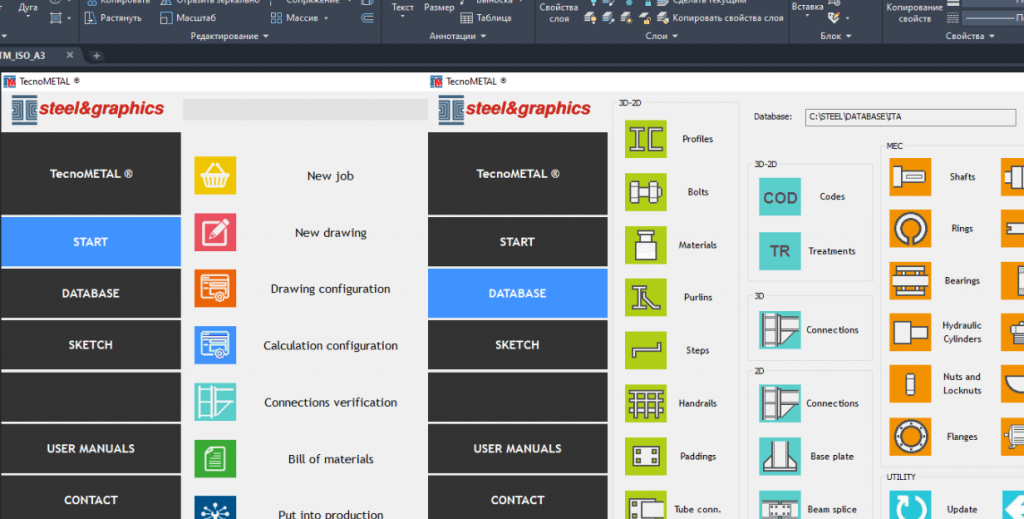Click the Base plate icon

coord(780,456)
